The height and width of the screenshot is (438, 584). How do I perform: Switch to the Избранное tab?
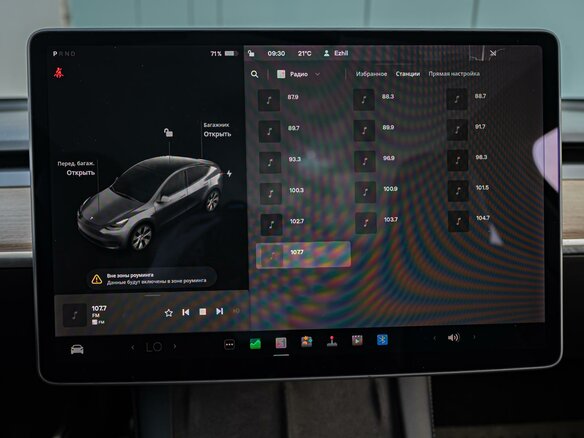tap(371, 74)
